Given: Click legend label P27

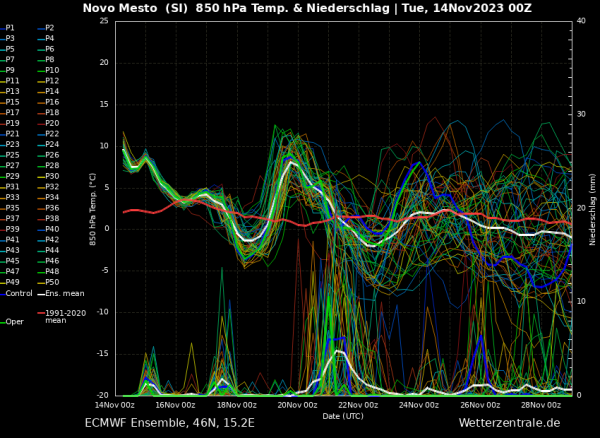Looking at the screenshot, I should coord(10,166).
